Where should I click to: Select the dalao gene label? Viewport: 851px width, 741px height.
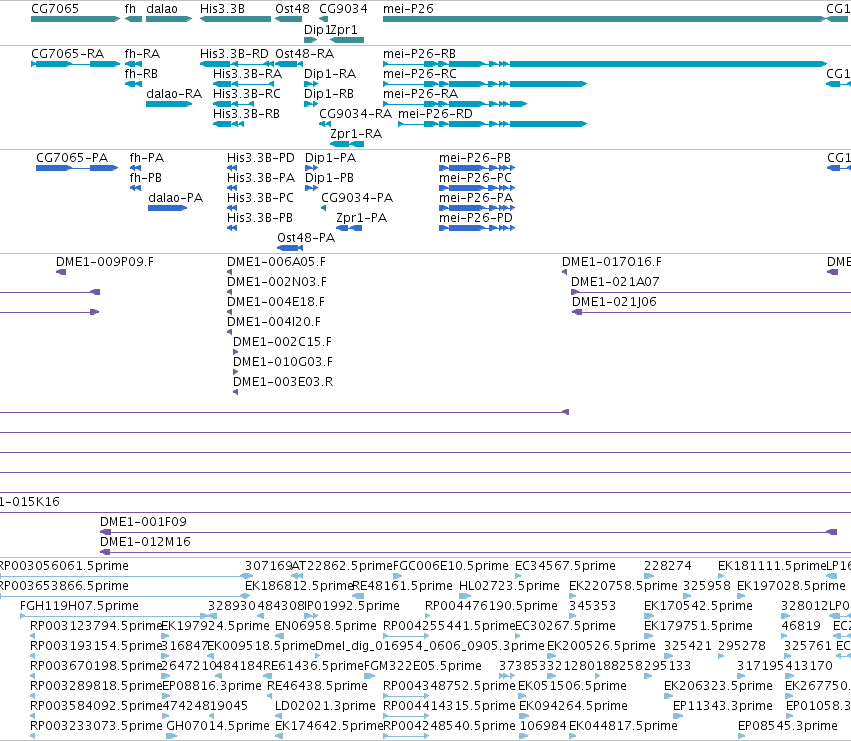(x=162, y=9)
